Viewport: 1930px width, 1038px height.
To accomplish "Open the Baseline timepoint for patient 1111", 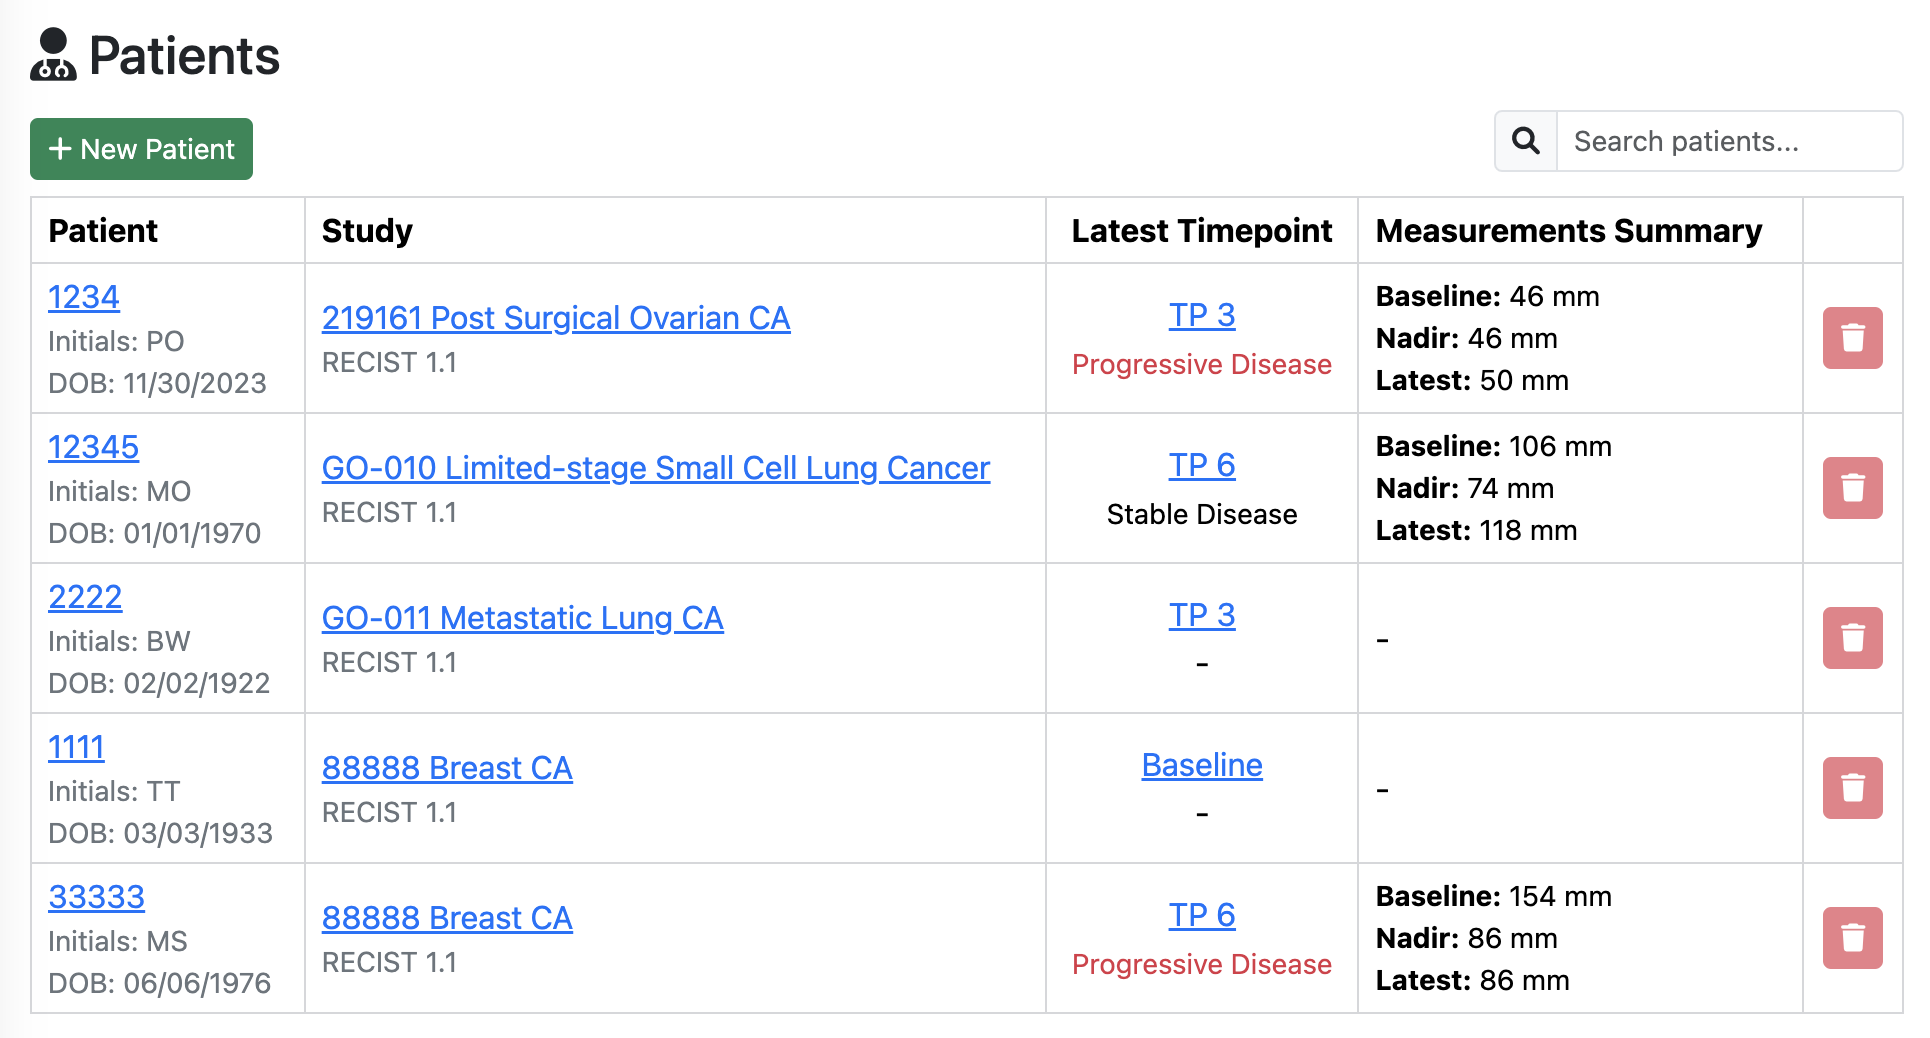I will point(1202,765).
